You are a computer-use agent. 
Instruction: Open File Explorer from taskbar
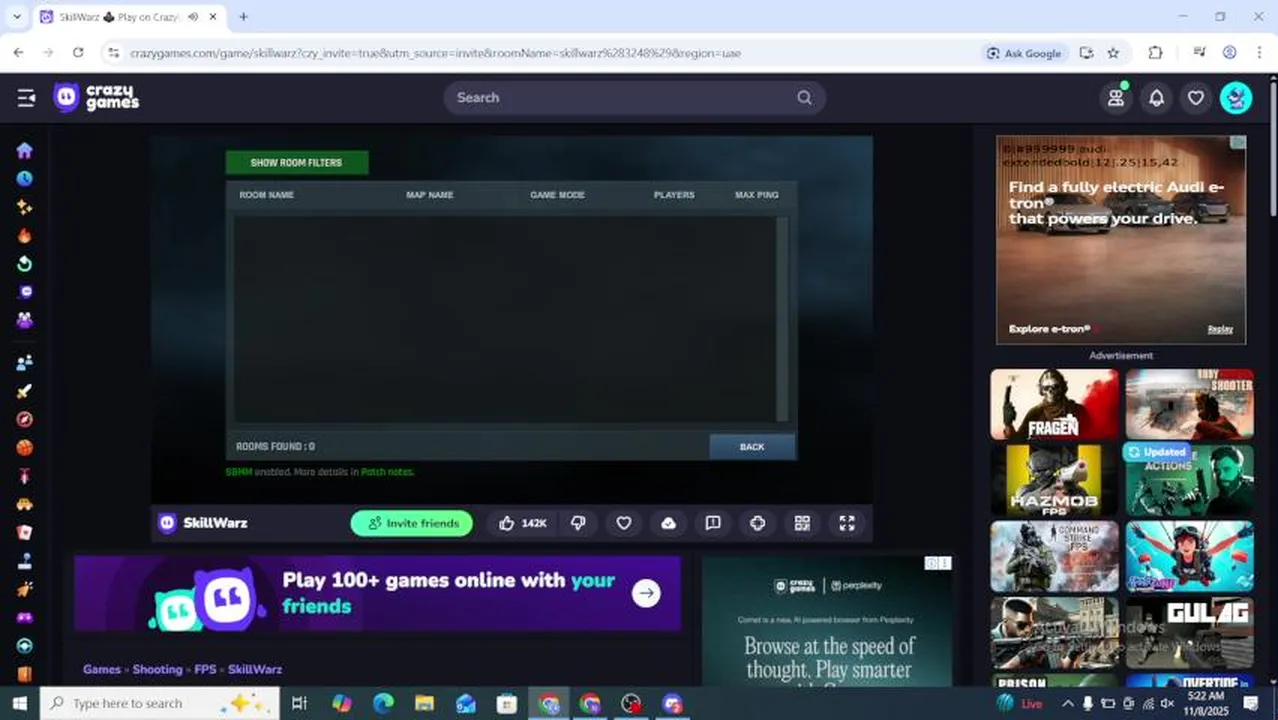click(424, 703)
